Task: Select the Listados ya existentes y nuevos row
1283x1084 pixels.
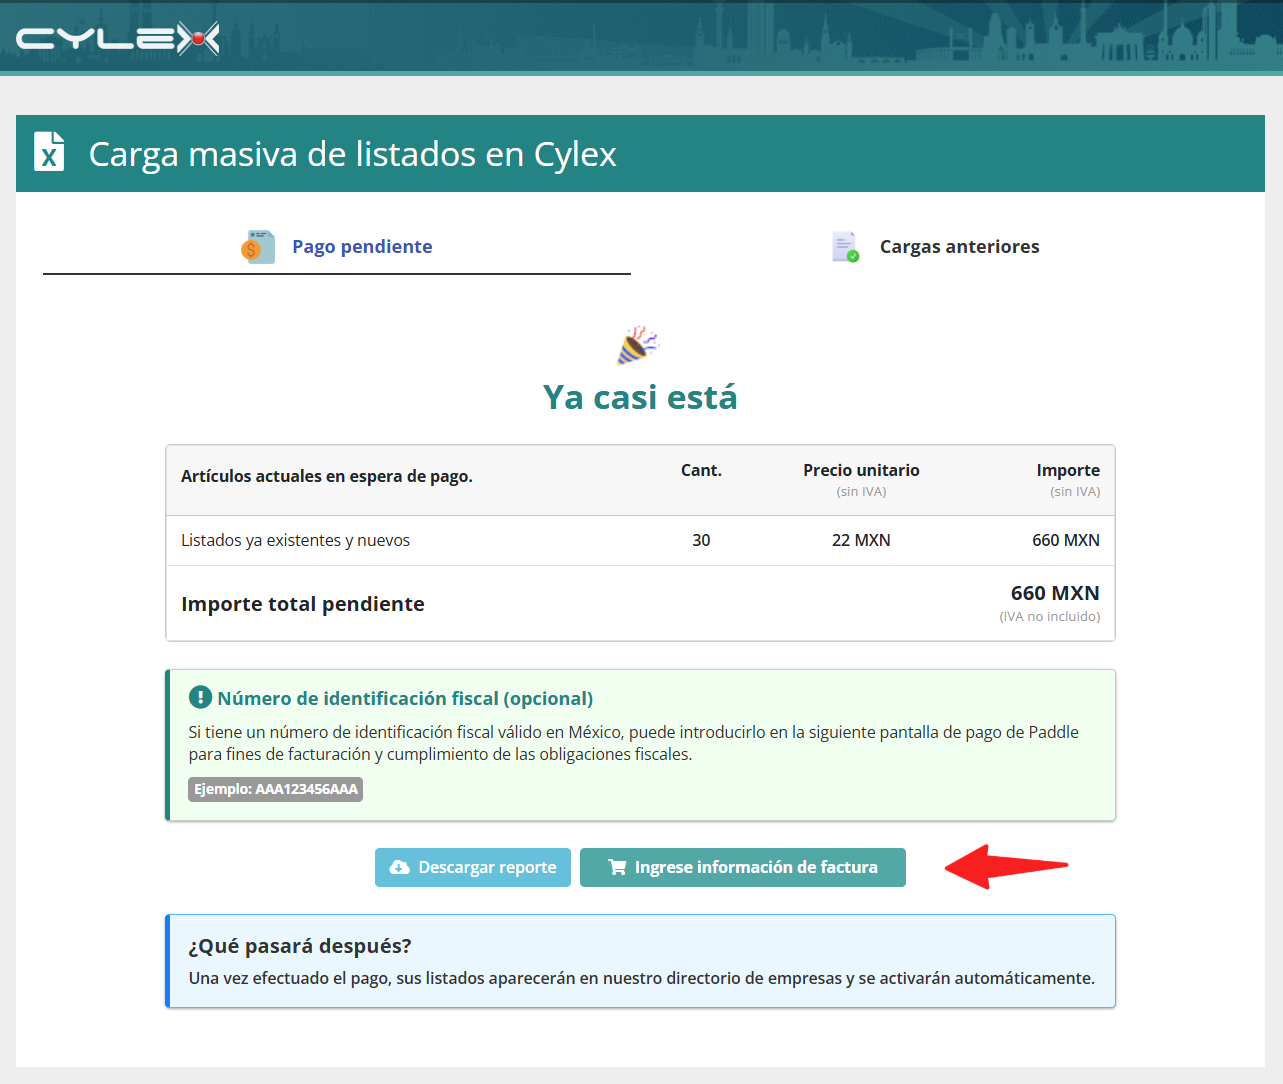Action: [640, 540]
